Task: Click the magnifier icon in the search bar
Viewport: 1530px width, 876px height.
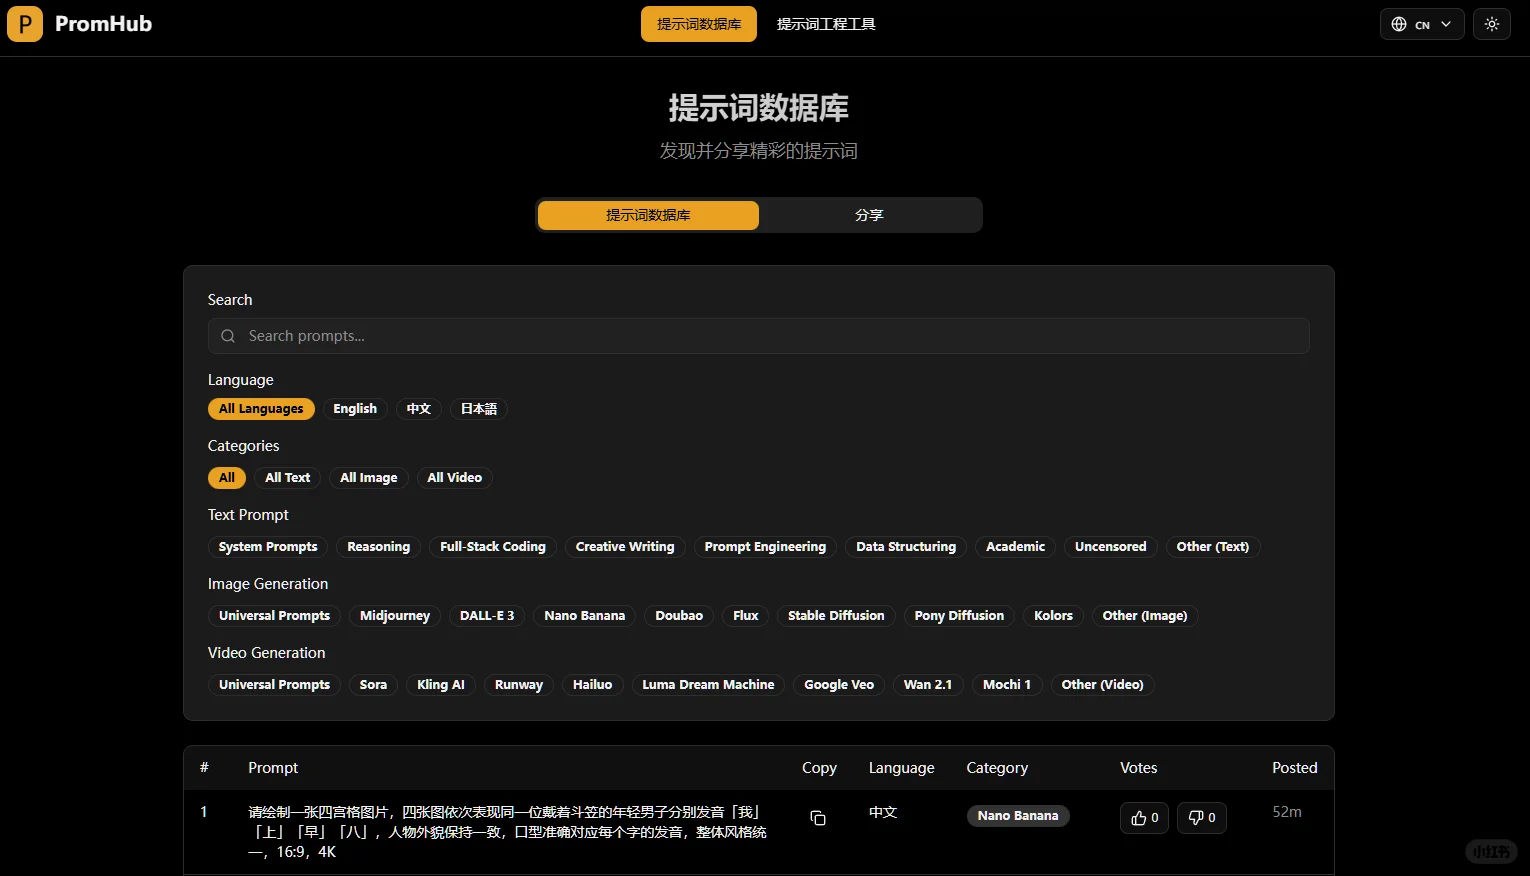Action: click(x=228, y=336)
